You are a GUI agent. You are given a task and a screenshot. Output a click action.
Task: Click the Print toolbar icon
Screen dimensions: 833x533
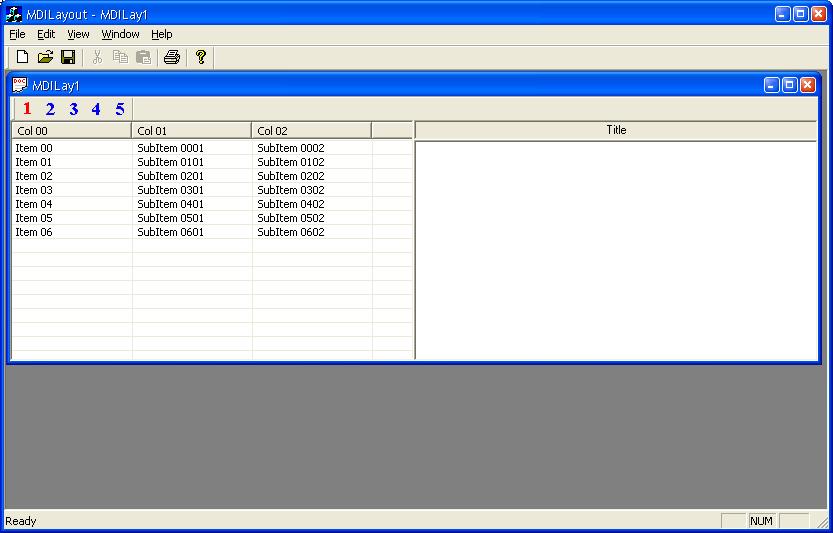[172, 57]
